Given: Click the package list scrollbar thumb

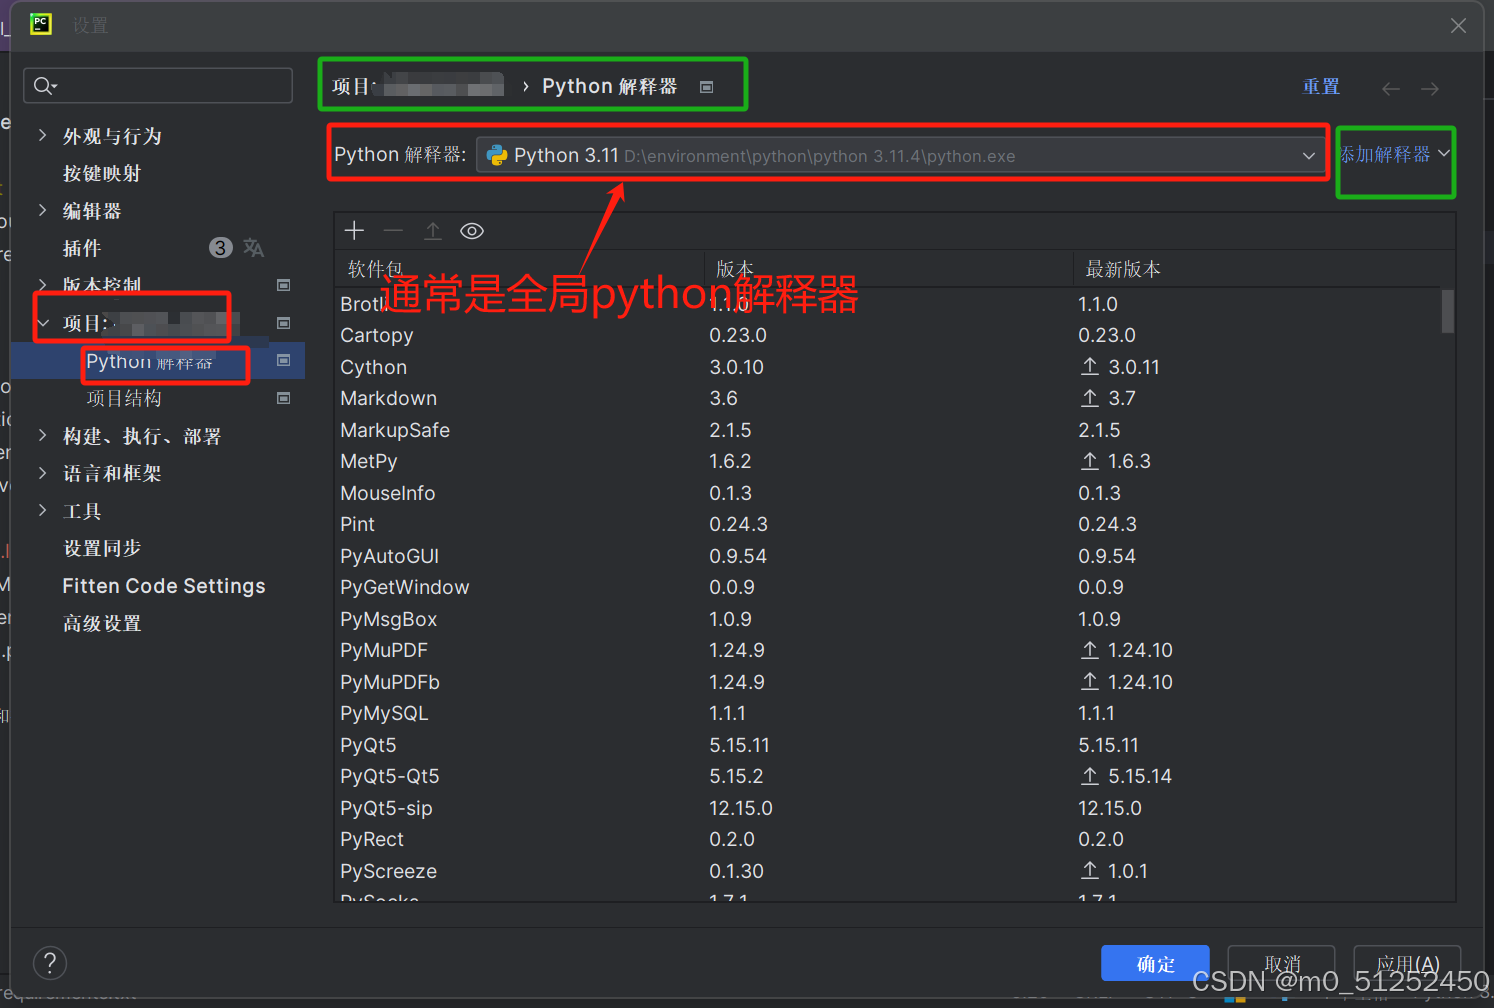Looking at the screenshot, I should (x=1448, y=311).
